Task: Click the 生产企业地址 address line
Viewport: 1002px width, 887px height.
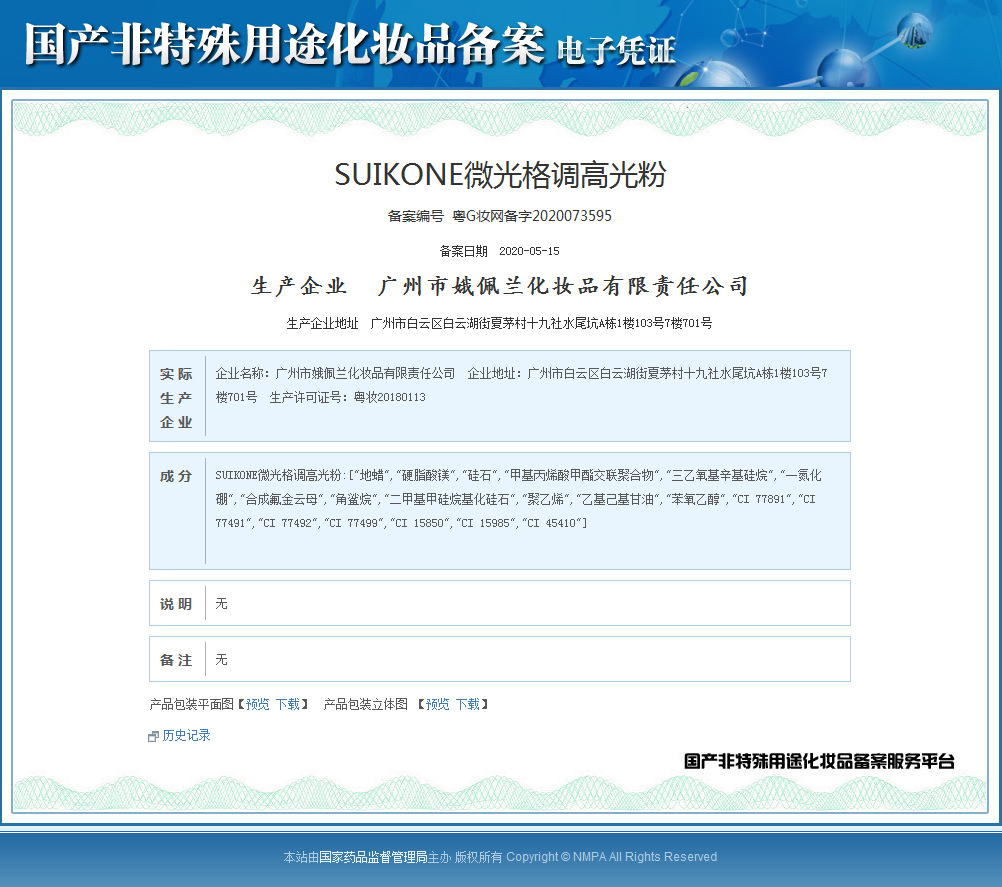Action: coord(499,323)
